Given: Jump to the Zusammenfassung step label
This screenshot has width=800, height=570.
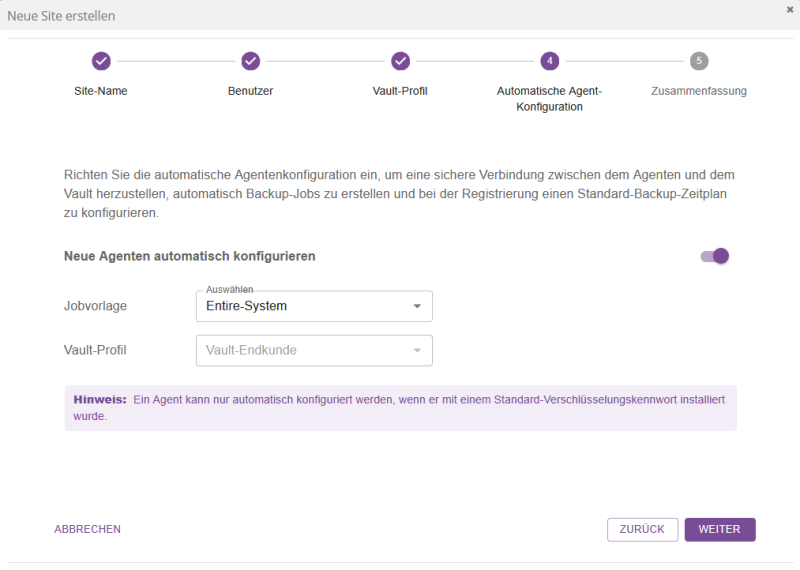Looking at the screenshot, I should click(699, 91).
